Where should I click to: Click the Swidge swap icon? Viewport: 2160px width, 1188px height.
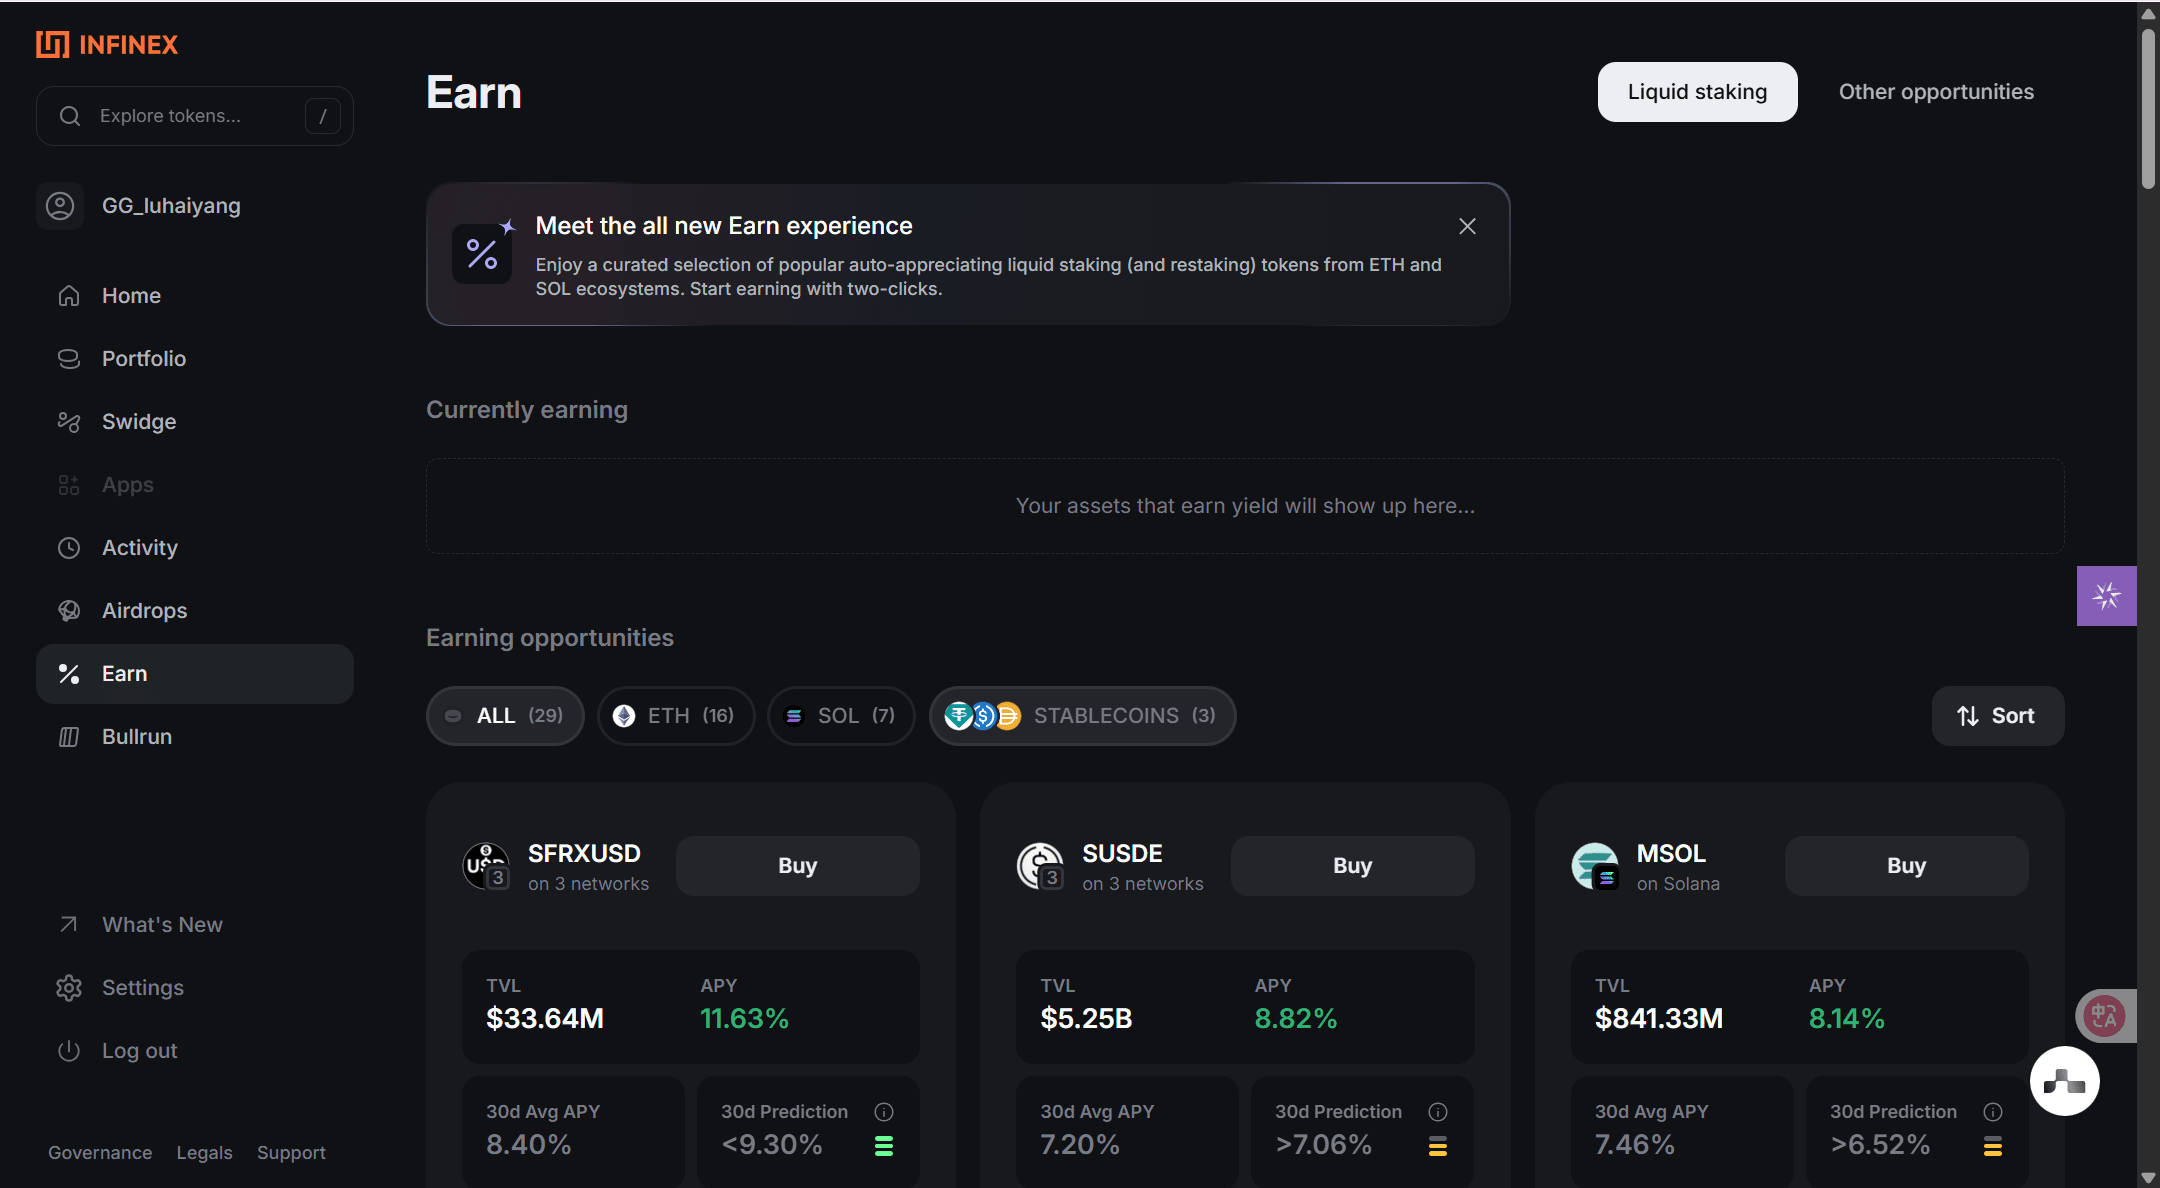point(69,422)
